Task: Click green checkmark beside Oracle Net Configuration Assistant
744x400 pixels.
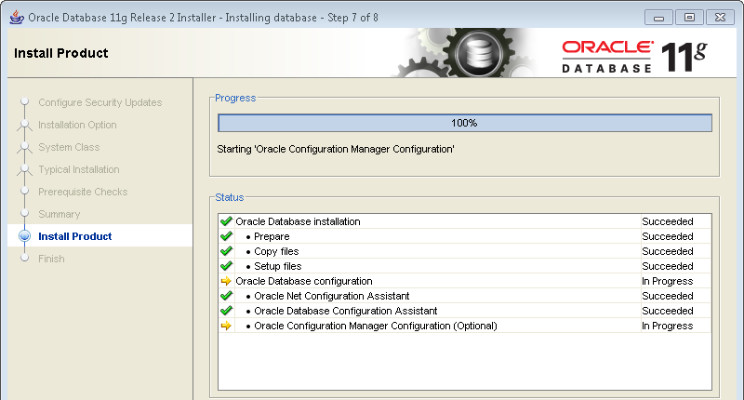Action: (226, 296)
